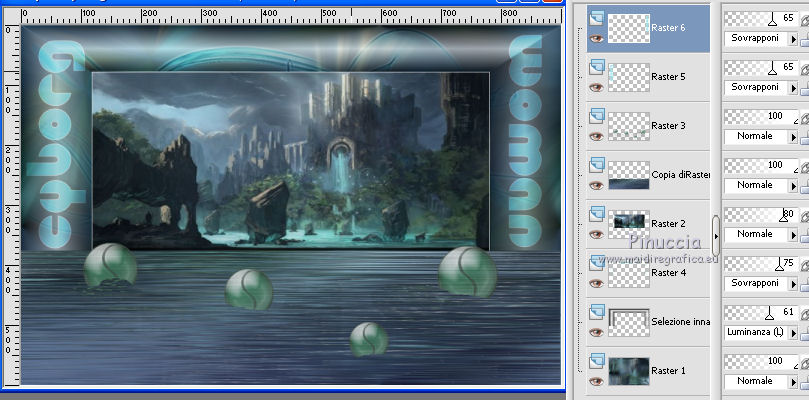Toggle visibility of the Raster 5 layer
Image resolution: width=809 pixels, height=400 pixels.
pos(596,87)
